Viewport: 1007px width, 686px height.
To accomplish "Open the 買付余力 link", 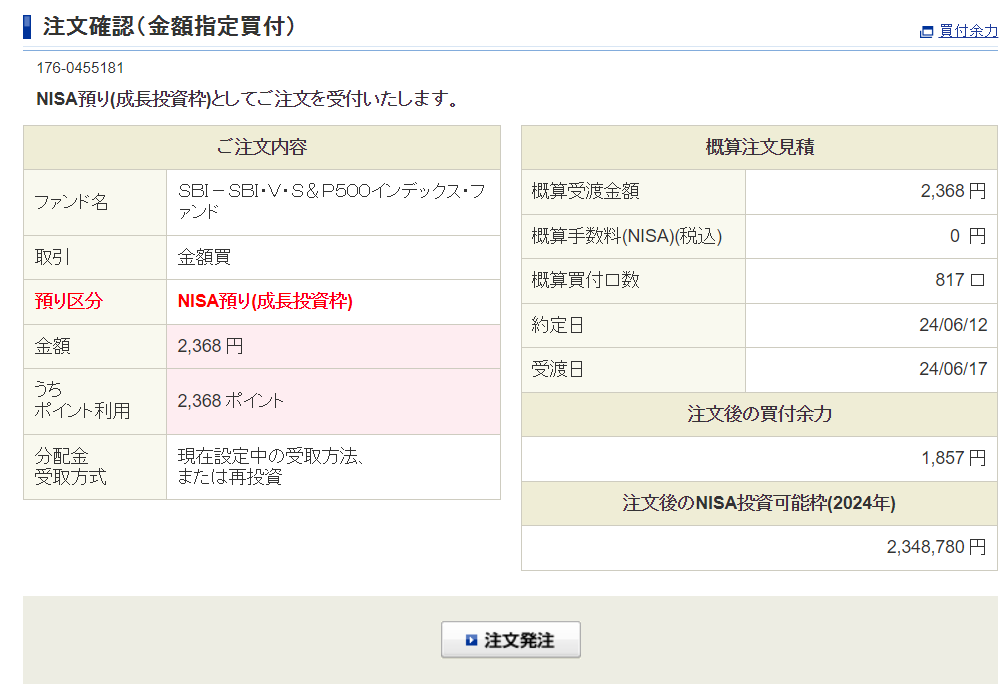I will 967,31.
